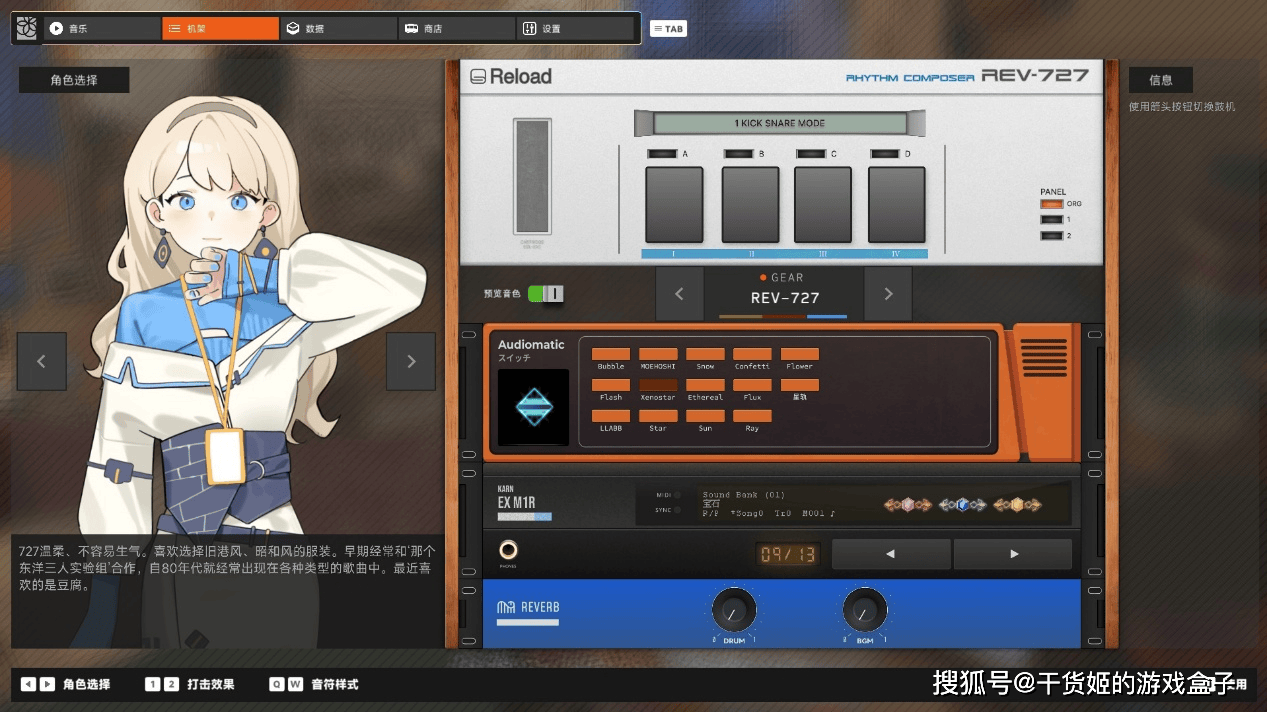Select panel option 2
1267x712 pixels.
(1051, 236)
